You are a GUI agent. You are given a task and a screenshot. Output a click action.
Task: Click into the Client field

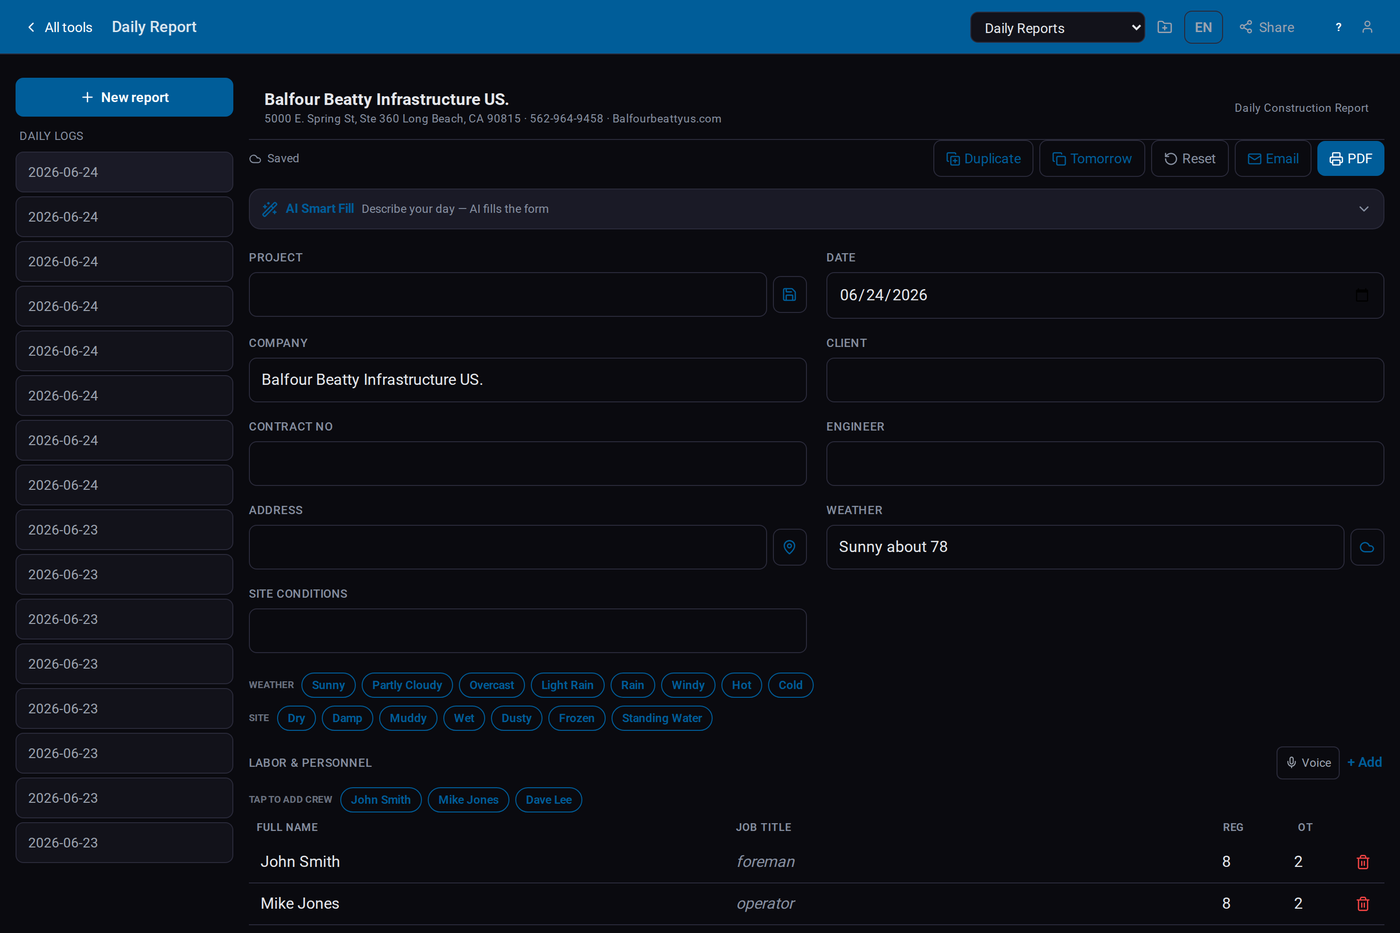coord(1105,380)
